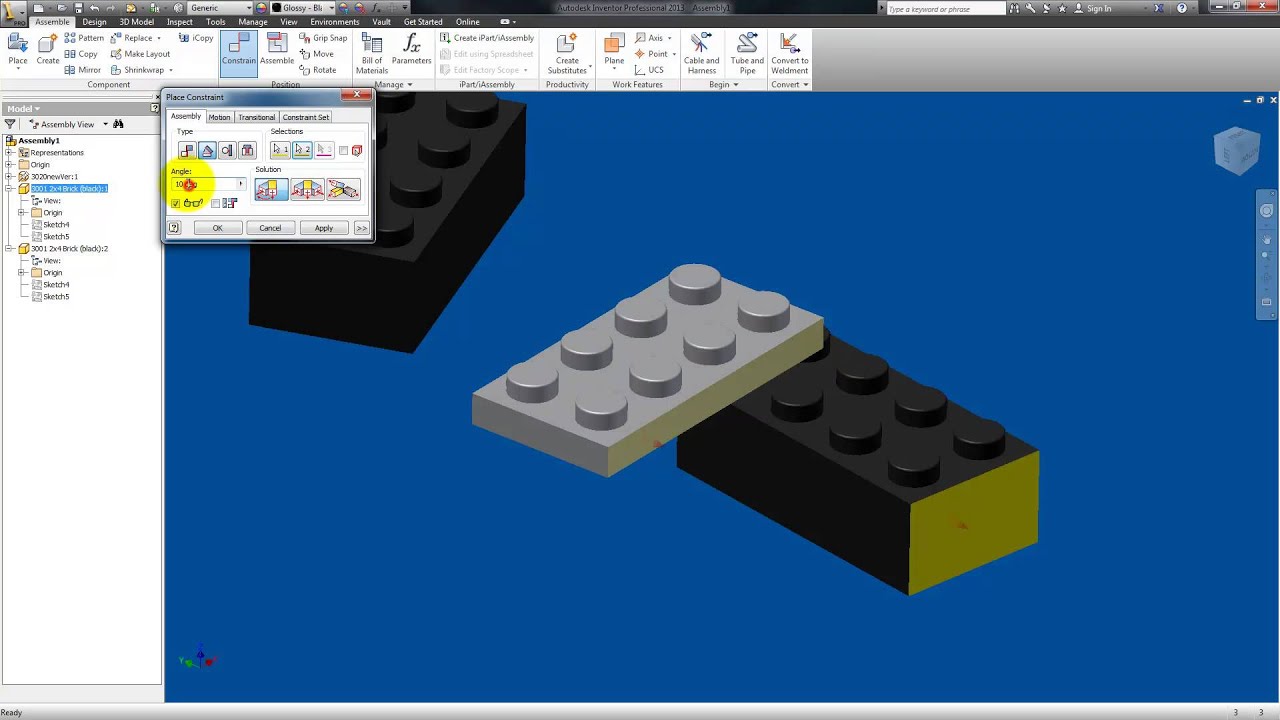Open the Design ribbon tab
Screen dimensions: 1280x720
pyautogui.click(x=94, y=22)
